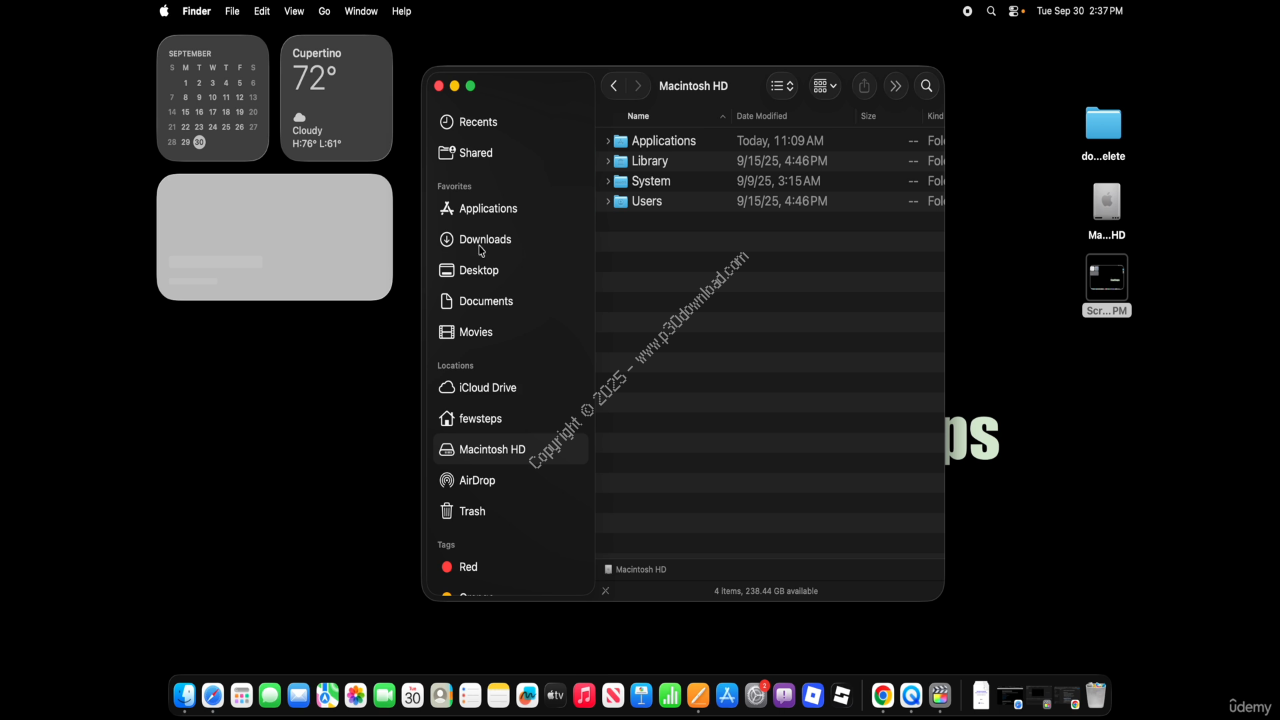Click the Share icon in Finder toolbar
Viewport: 1280px width, 720px height.
point(864,86)
